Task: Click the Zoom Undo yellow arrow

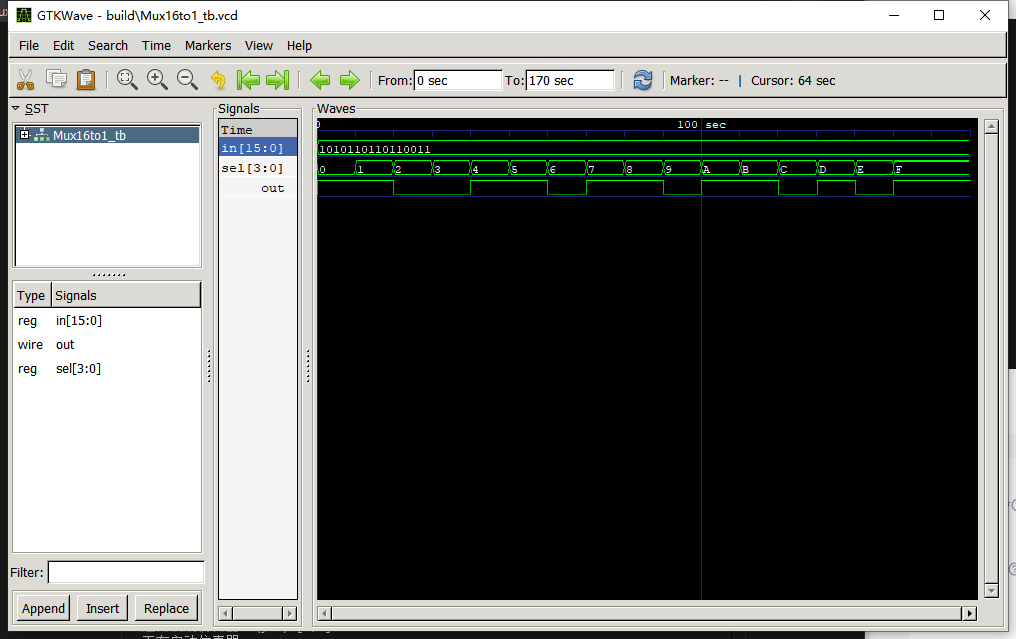Action: coord(217,79)
